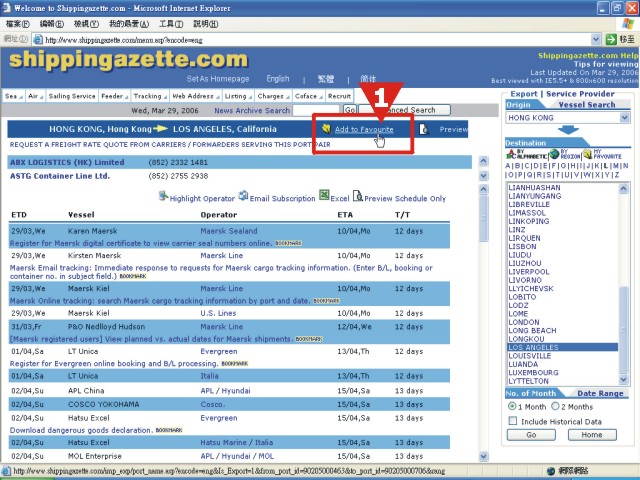Expand the Listing menu dropdown

[x=238, y=96]
